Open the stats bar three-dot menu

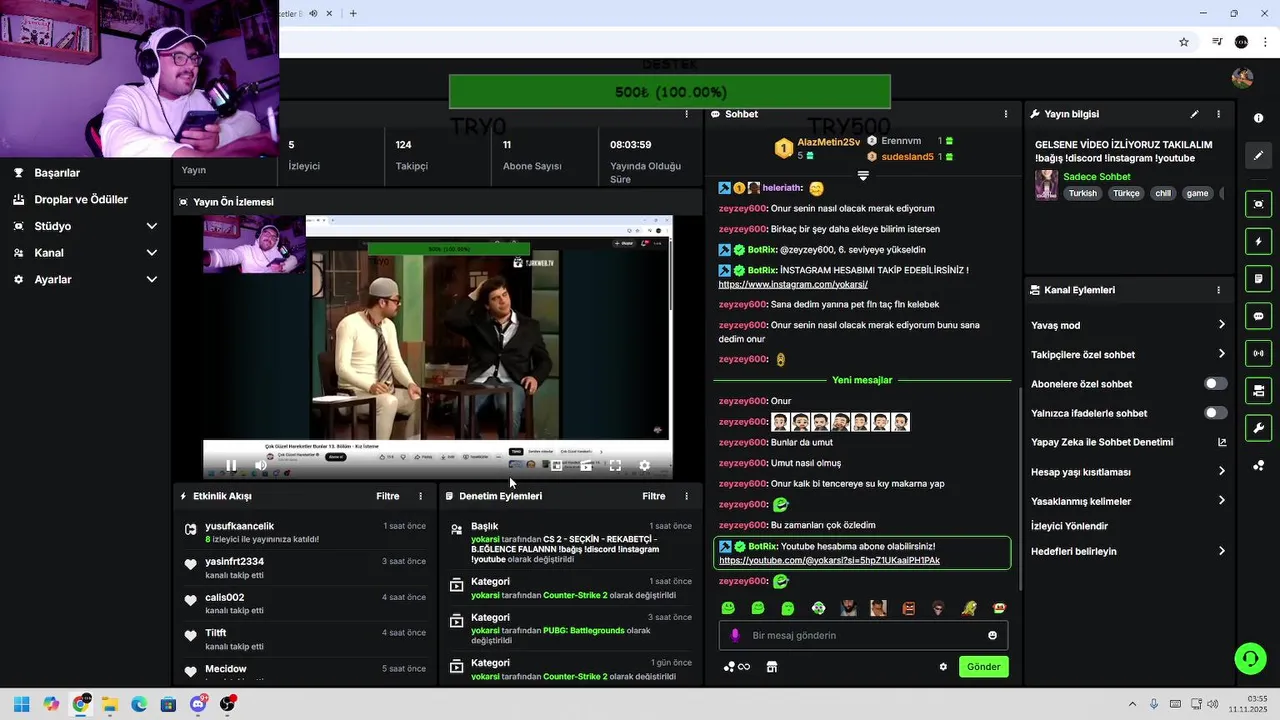coord(686,114)
